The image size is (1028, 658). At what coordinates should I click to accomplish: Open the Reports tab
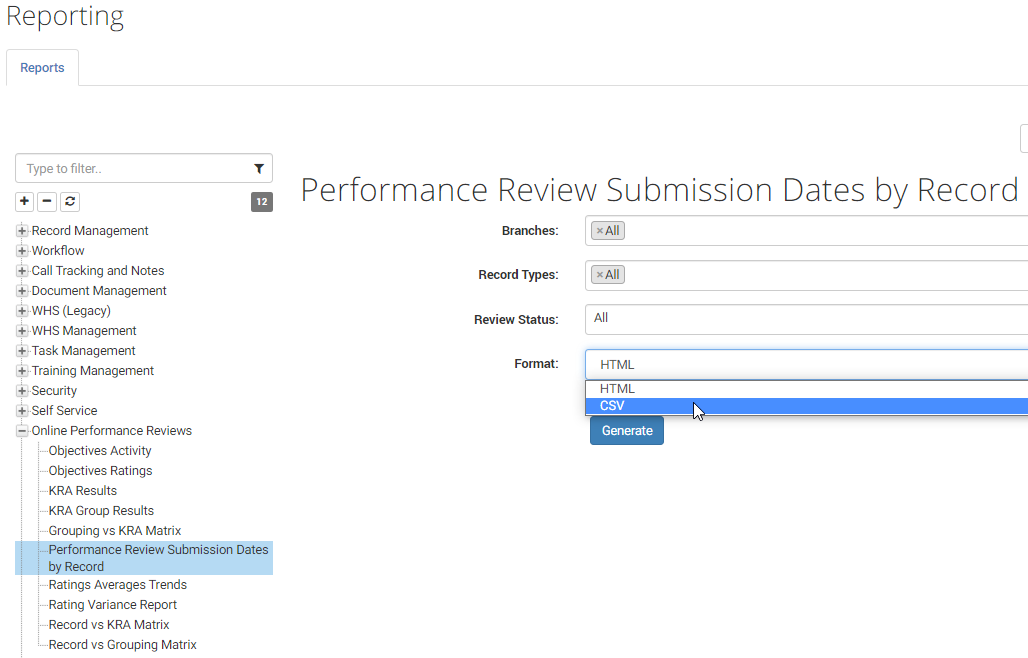pyautogui.click(x=42, y=68)
